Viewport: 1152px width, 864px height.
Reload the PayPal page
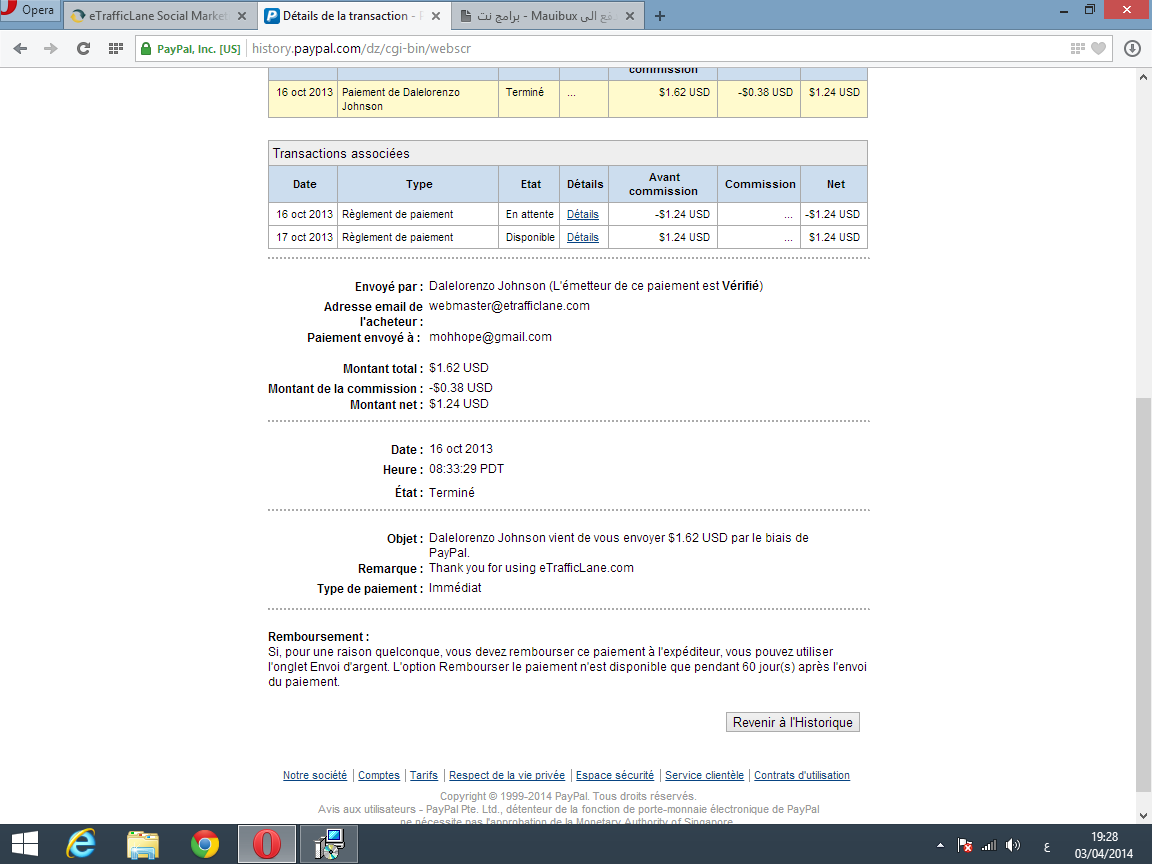[83, 48]
